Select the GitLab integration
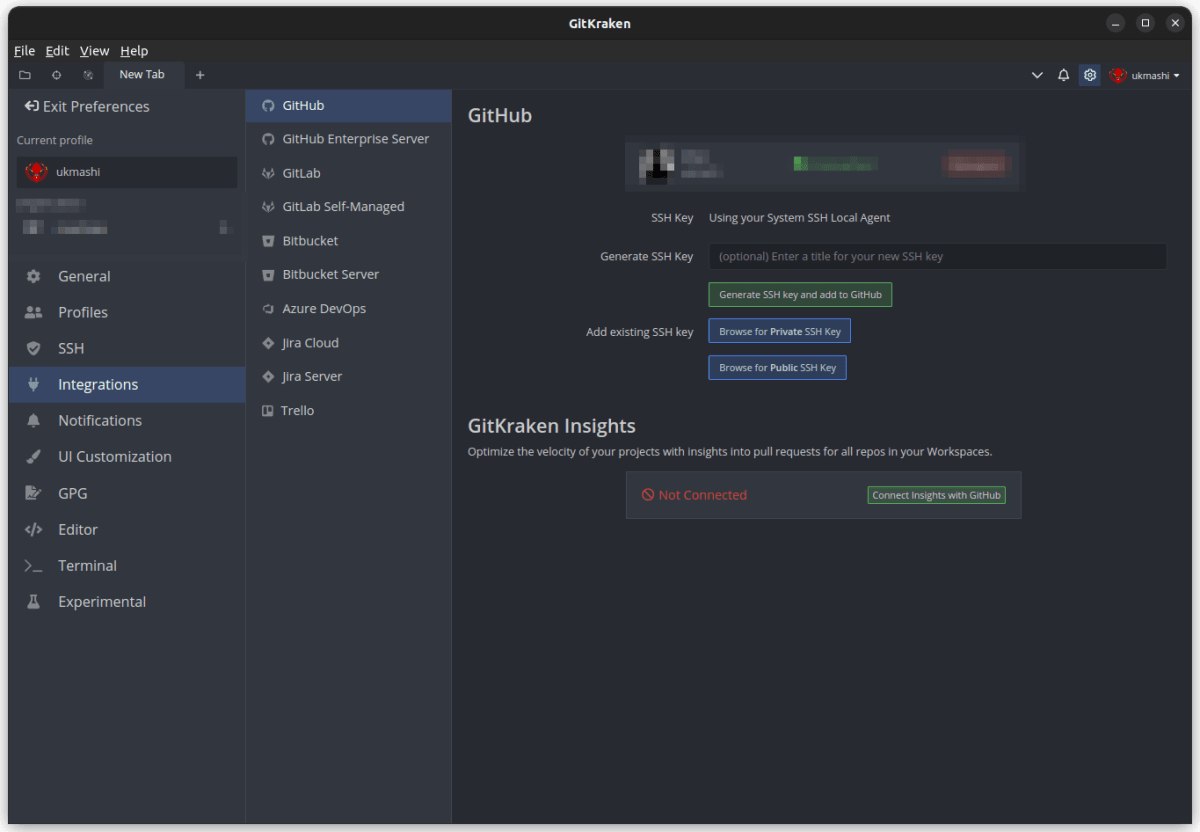1200x832 pixels. (349, 173)
